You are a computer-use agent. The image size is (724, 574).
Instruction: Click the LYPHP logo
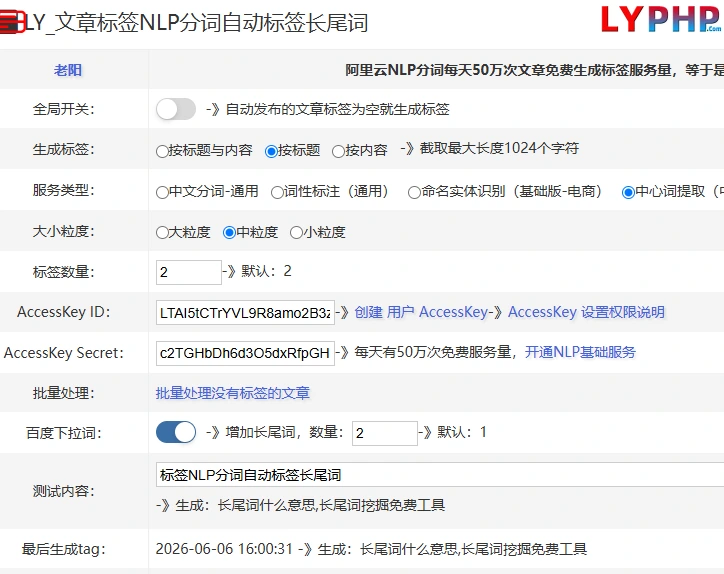pos(661,19)
